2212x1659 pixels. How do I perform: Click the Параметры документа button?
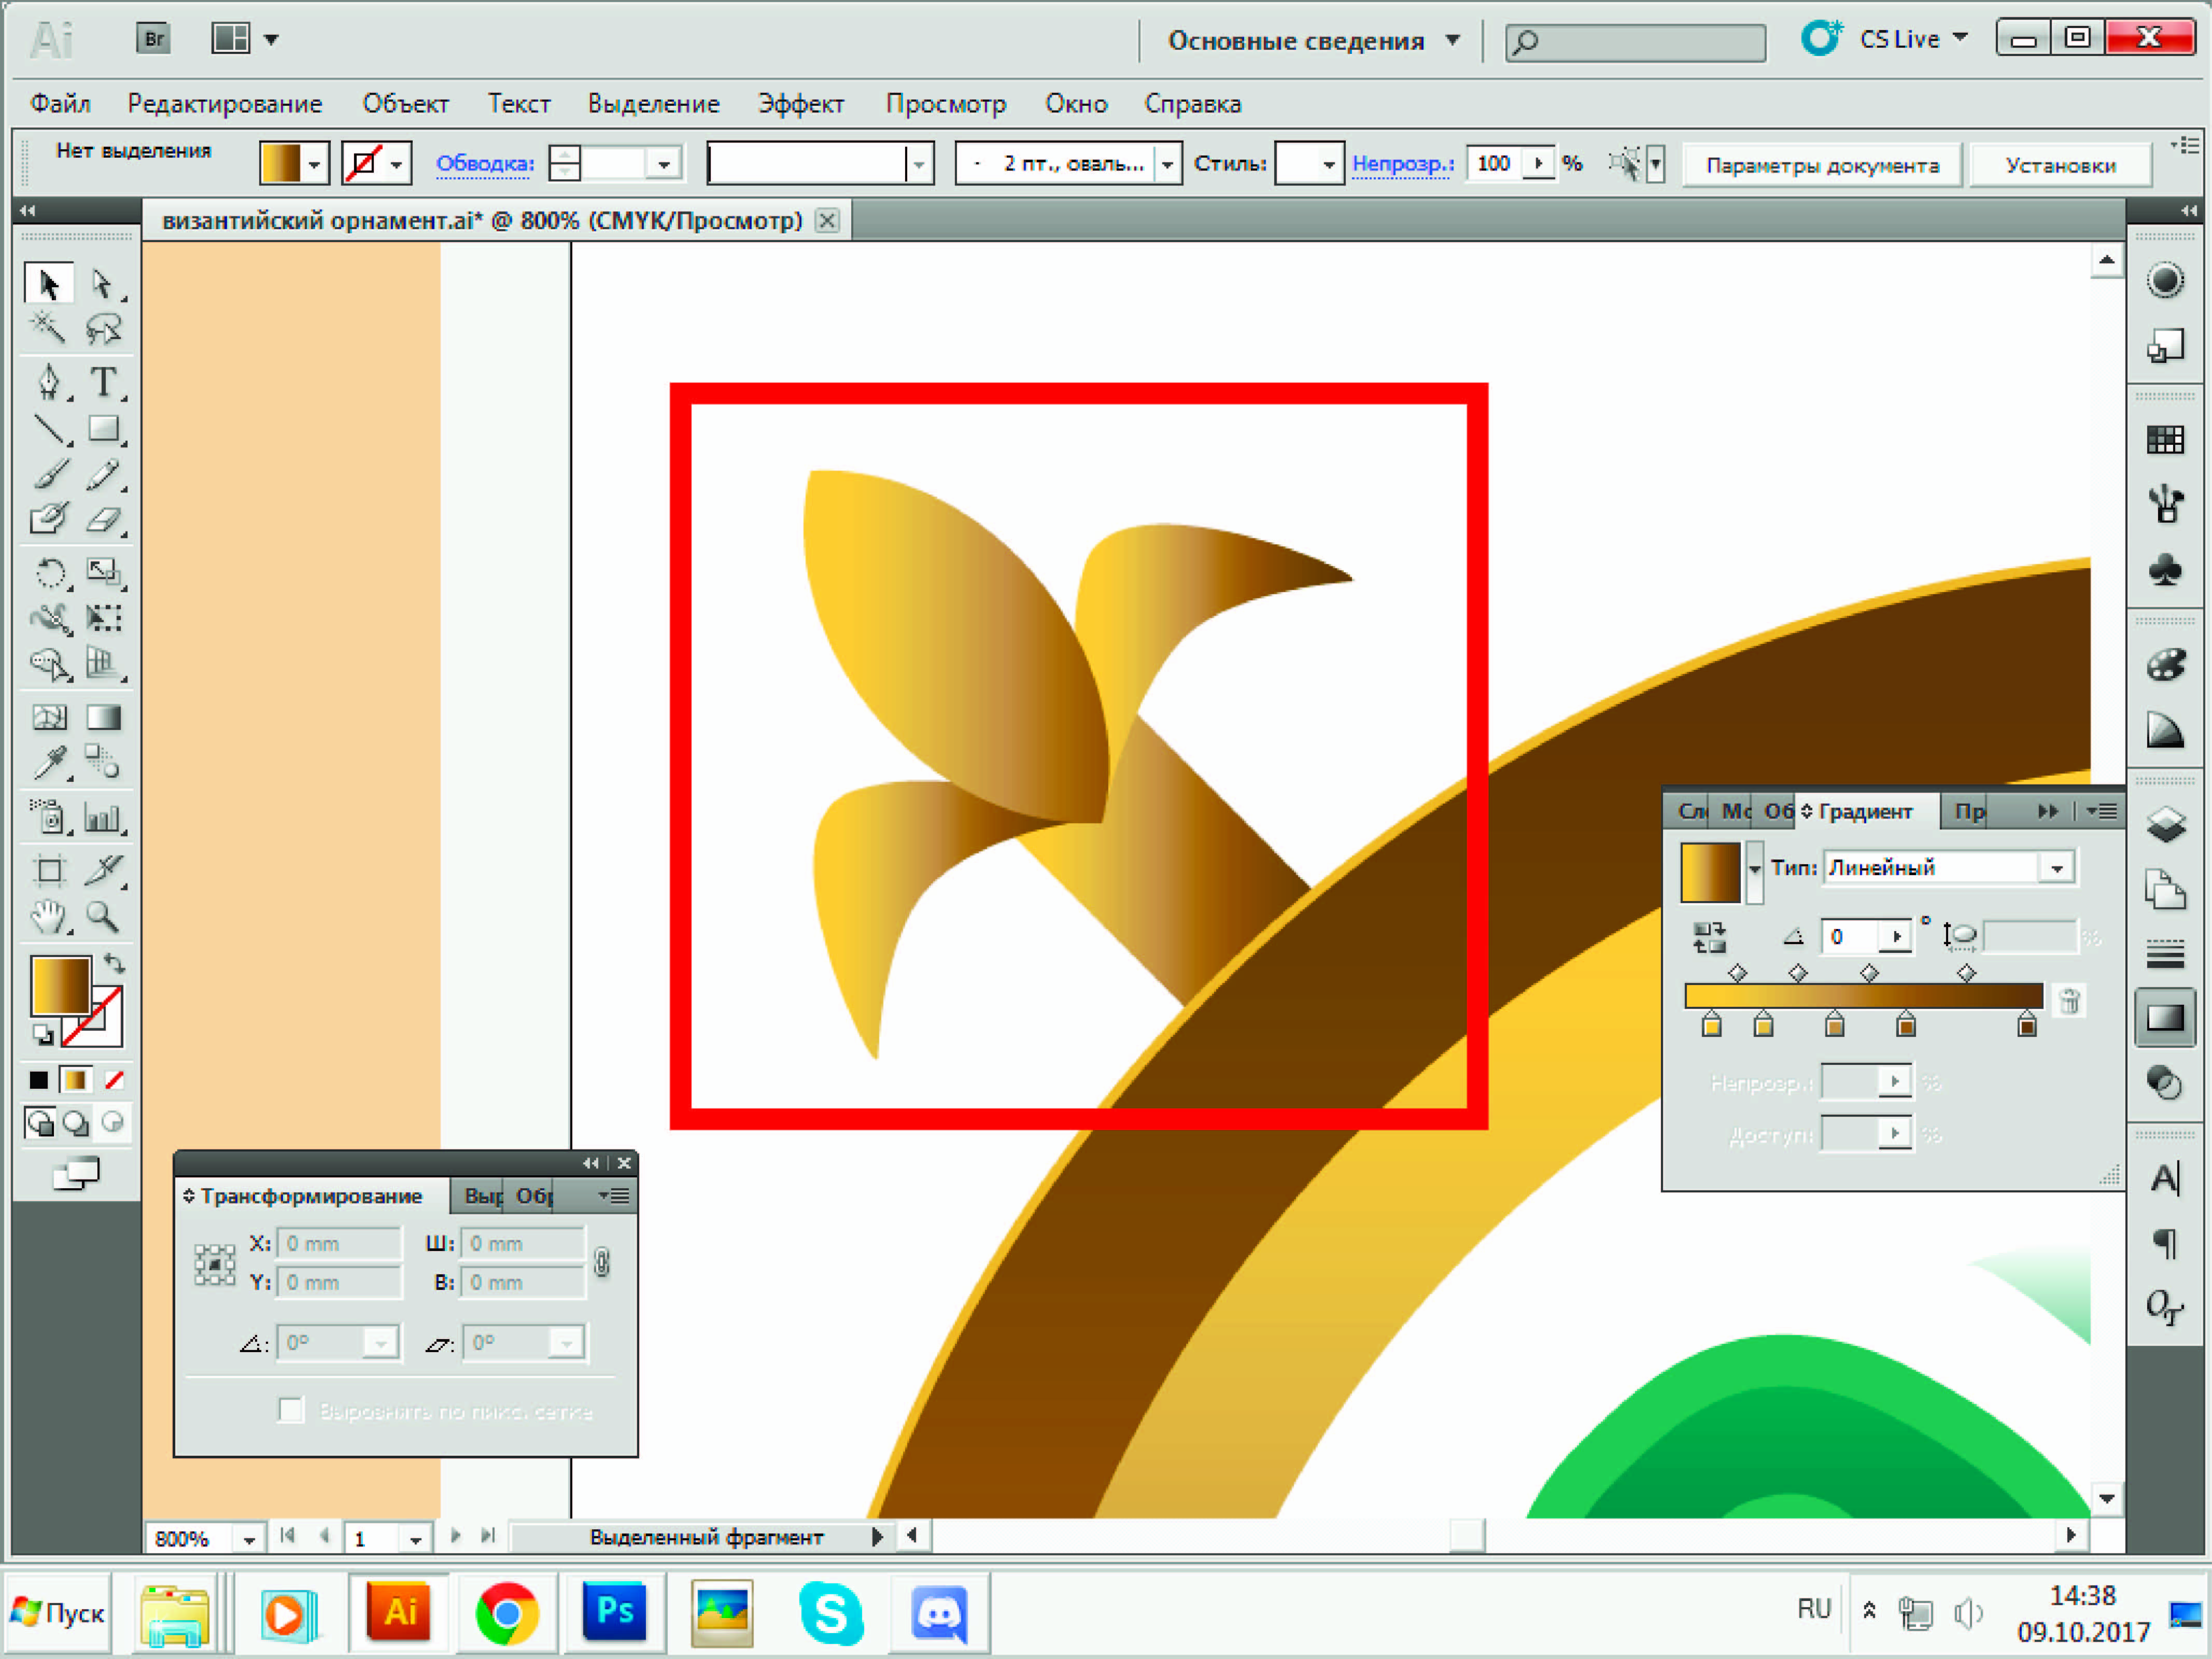pos(1821,165)
